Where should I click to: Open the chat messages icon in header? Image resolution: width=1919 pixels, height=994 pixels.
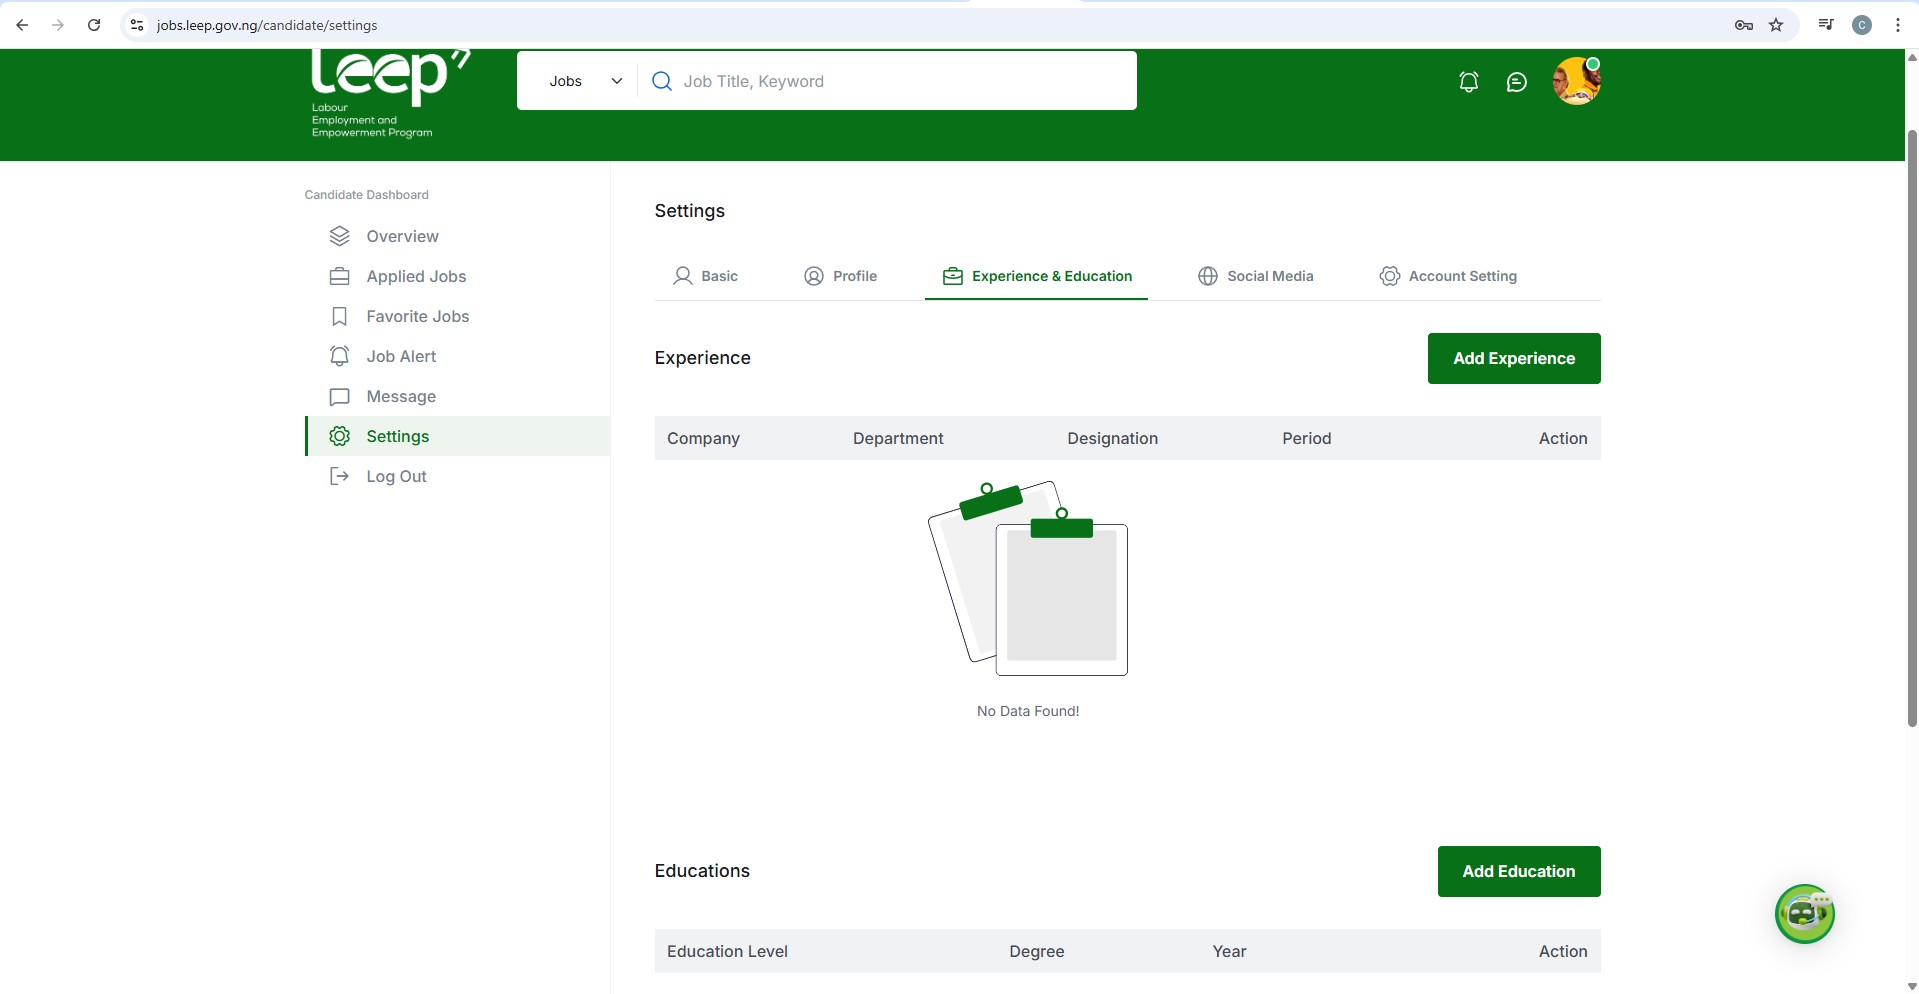coord(1516,82)
